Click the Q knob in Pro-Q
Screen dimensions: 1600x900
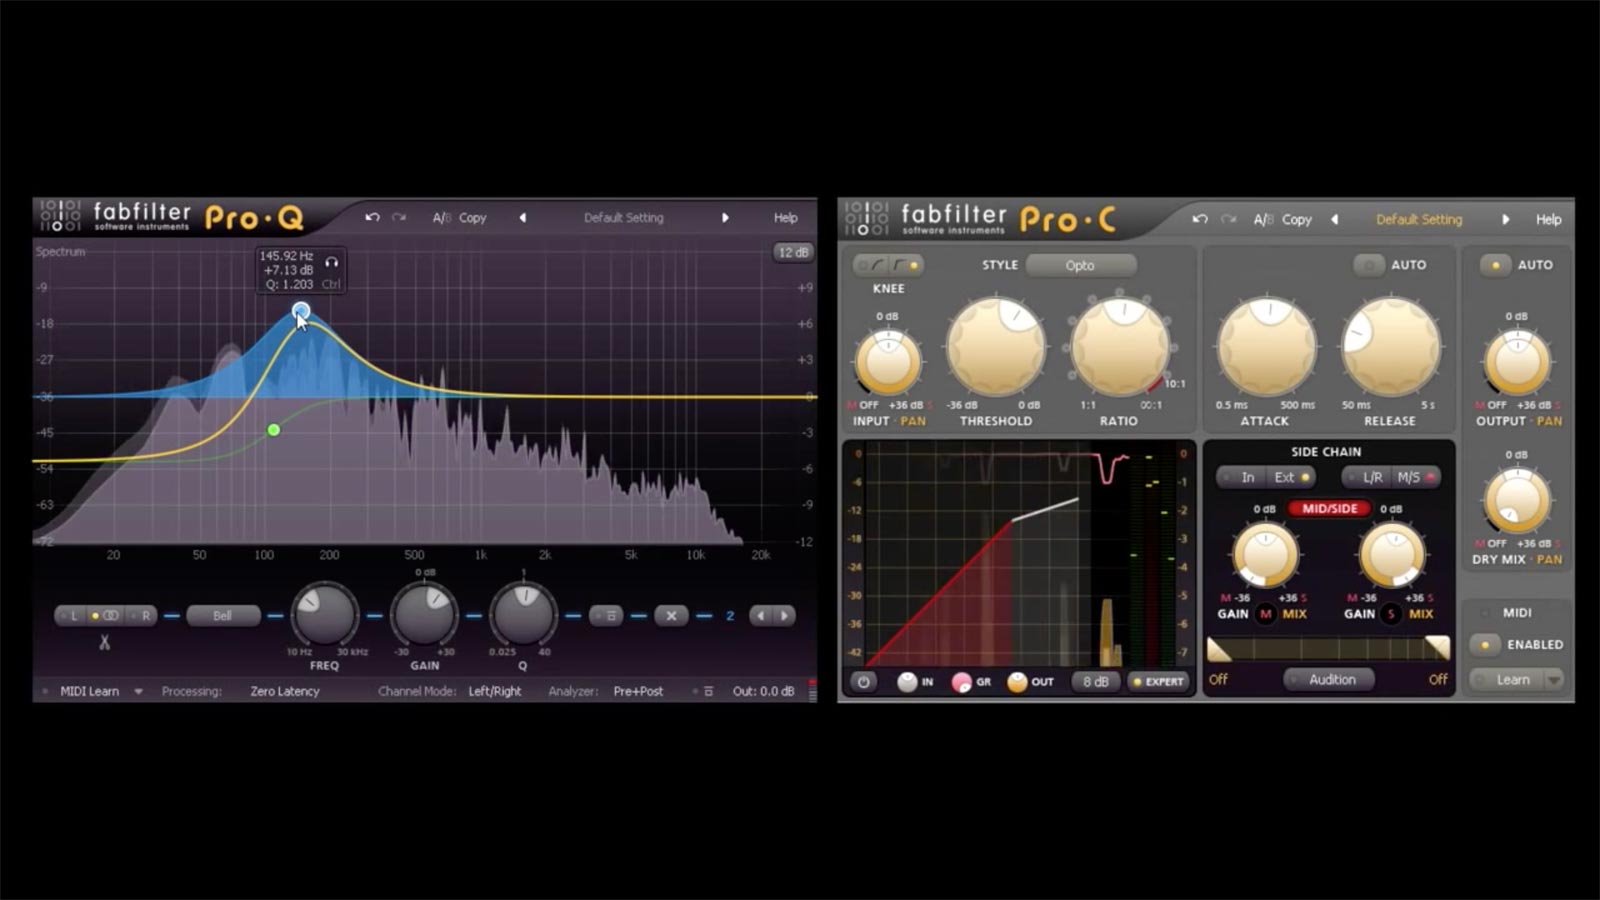coord(522,614)
